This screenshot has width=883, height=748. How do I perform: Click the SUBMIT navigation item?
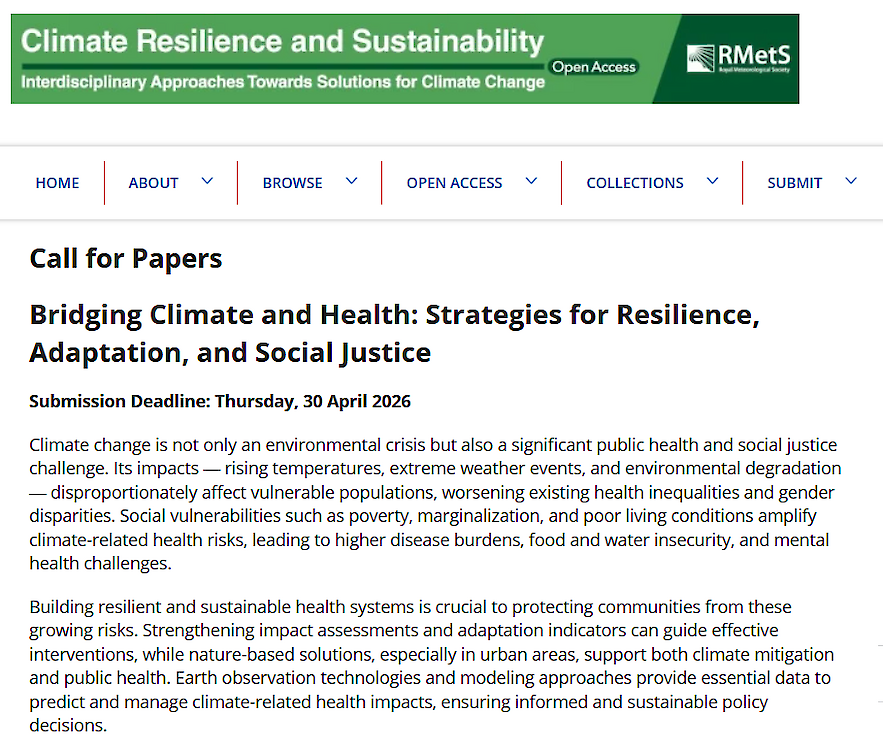794,183
